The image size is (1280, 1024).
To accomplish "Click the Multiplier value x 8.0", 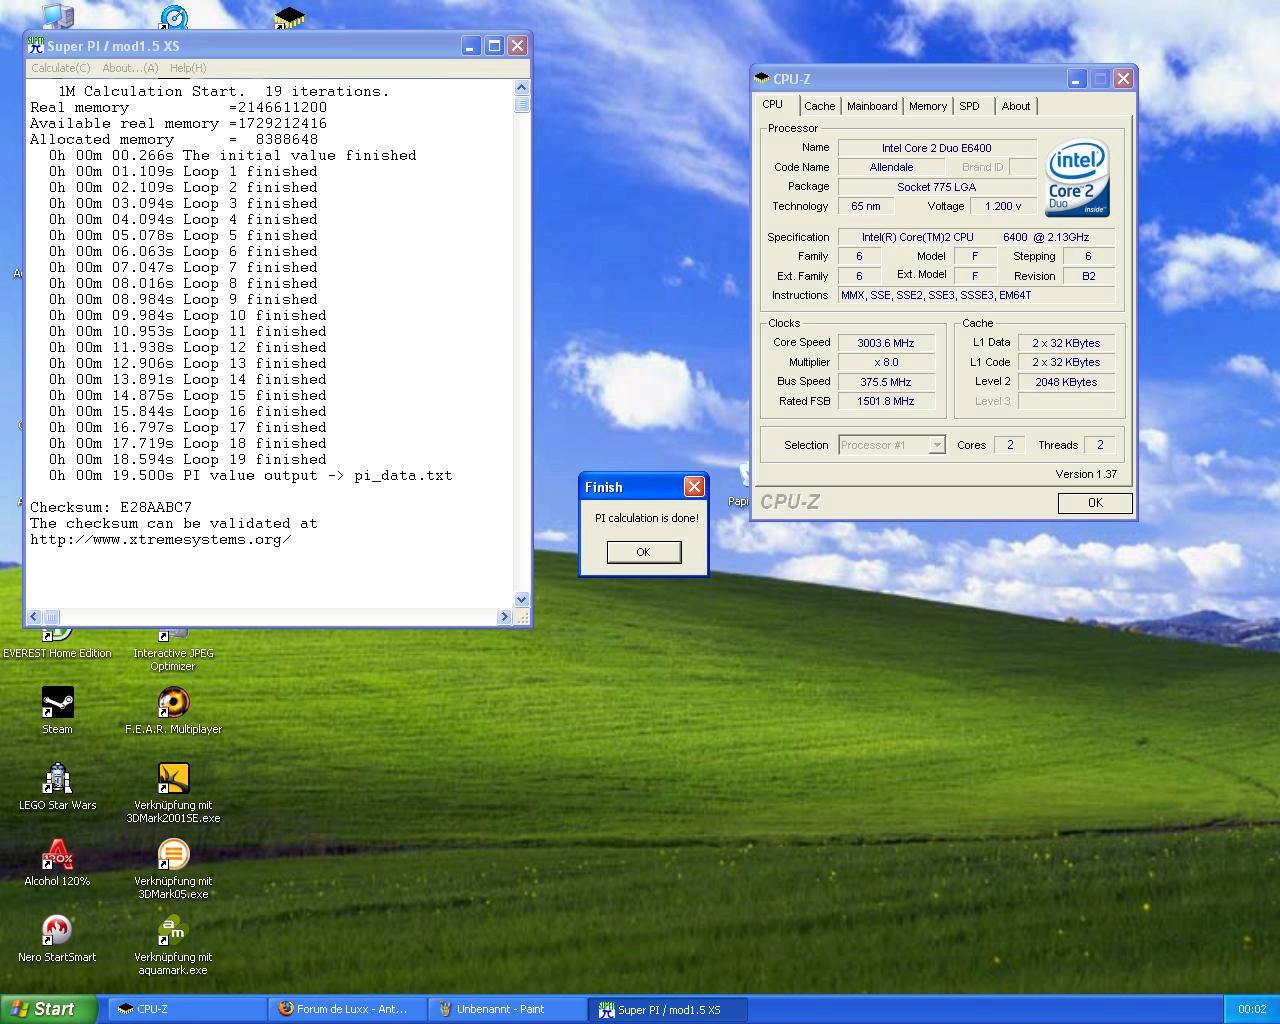I will click(886, 362).
